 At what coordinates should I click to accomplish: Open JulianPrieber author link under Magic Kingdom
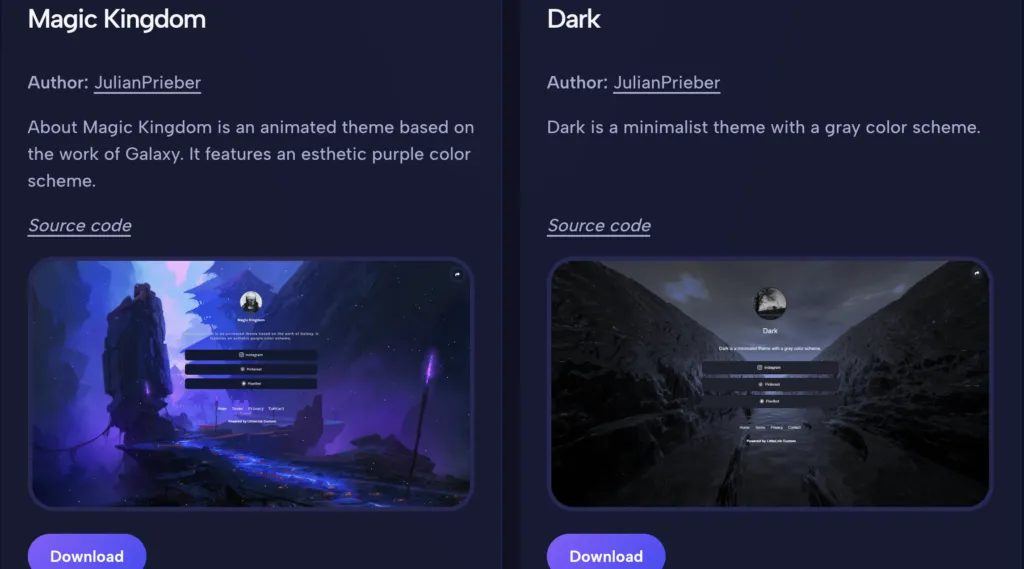[148, 82]
